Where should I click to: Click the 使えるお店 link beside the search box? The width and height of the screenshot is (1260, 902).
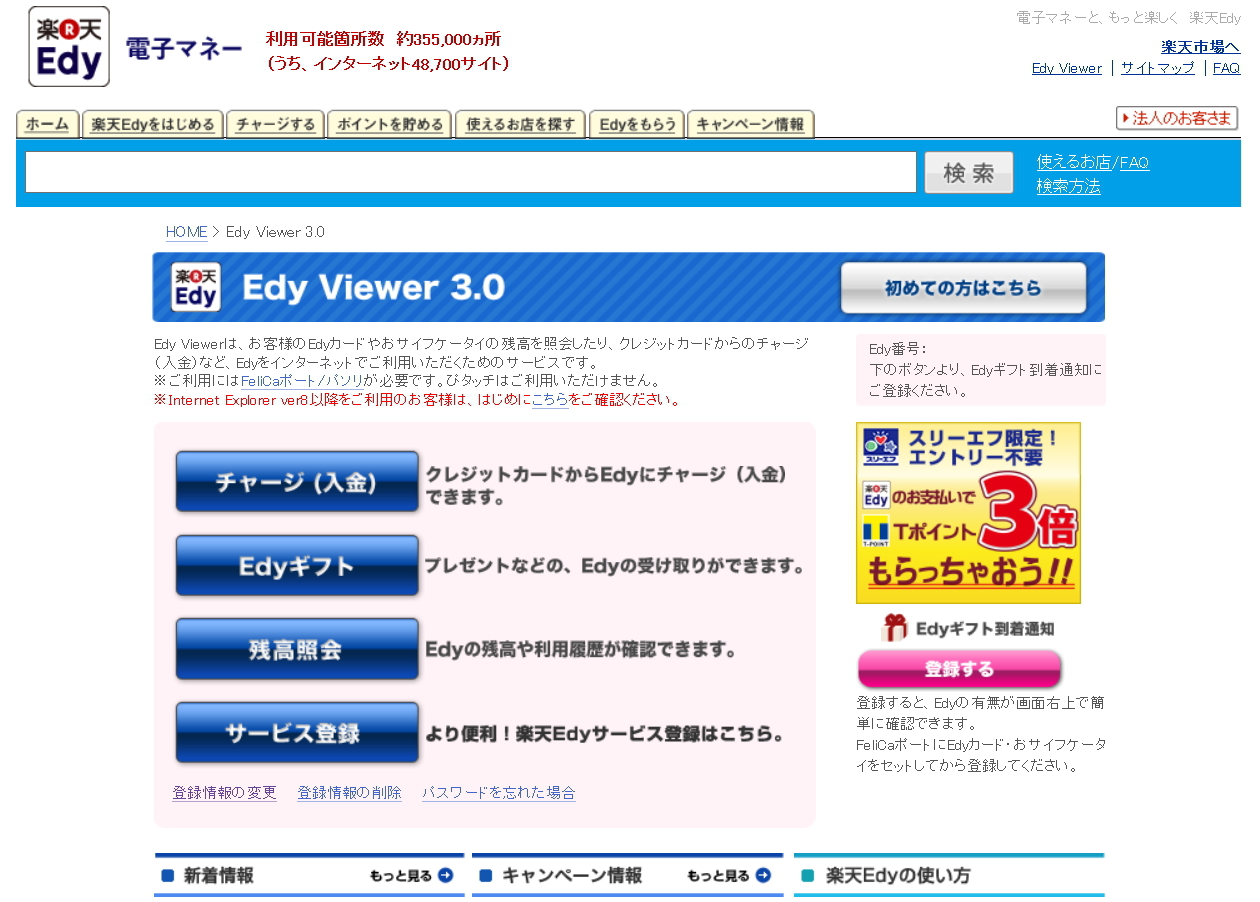click(1074, 162)
